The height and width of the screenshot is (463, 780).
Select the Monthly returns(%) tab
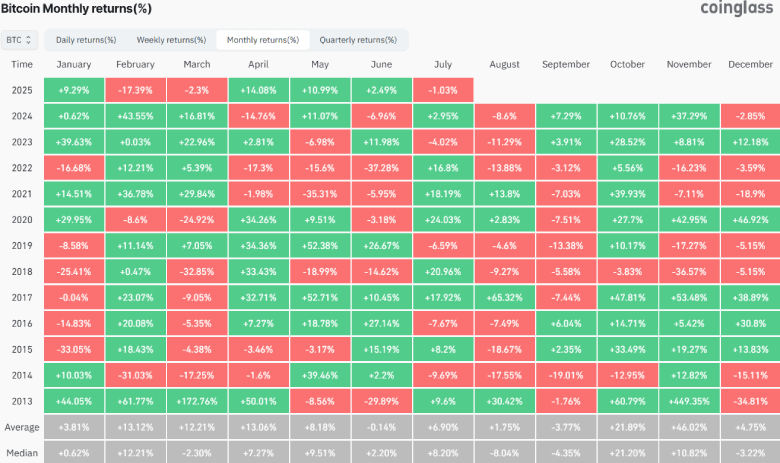pos(262,40)
